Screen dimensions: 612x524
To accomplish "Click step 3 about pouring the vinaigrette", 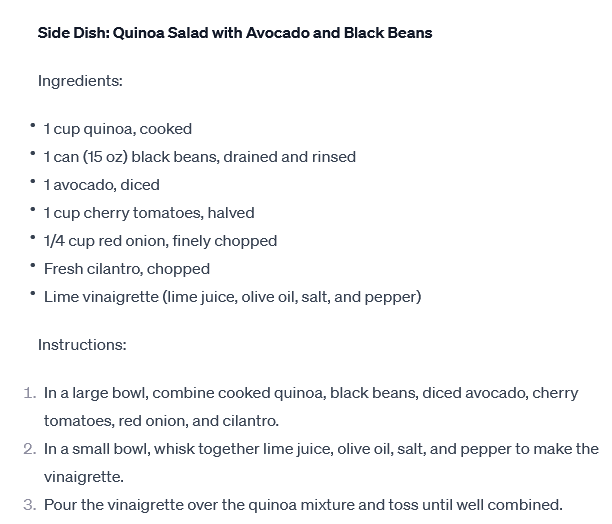I will [x=303, y=505].
